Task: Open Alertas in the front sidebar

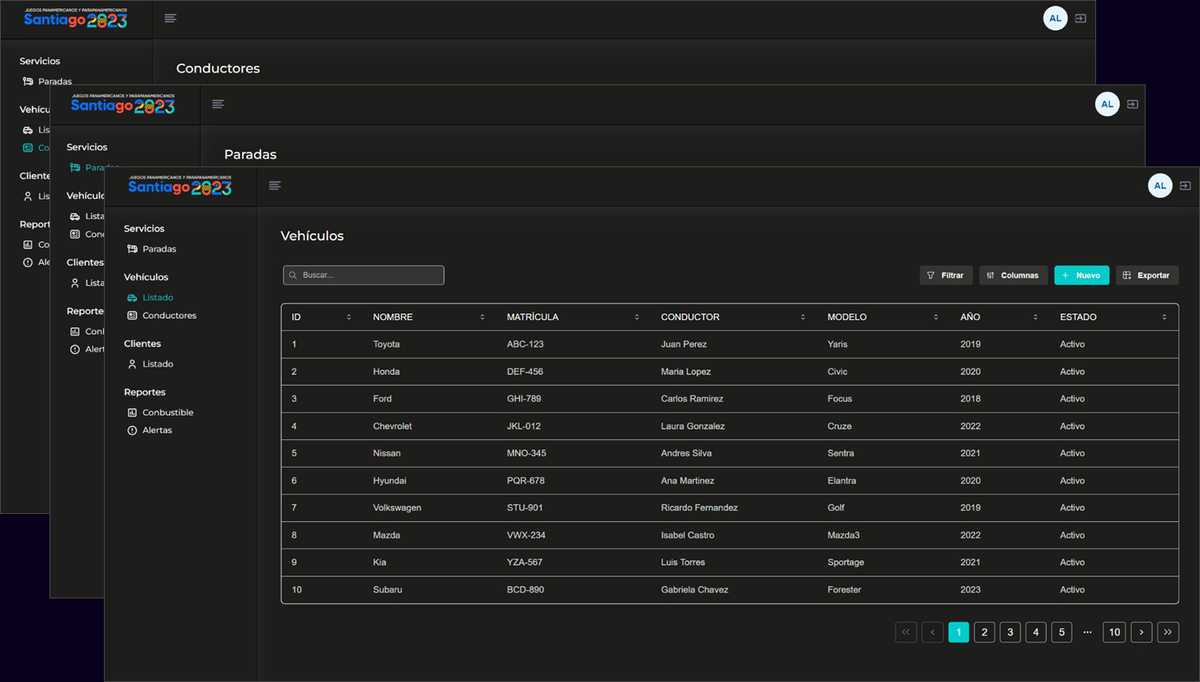Action: click(x=157, y=431)
